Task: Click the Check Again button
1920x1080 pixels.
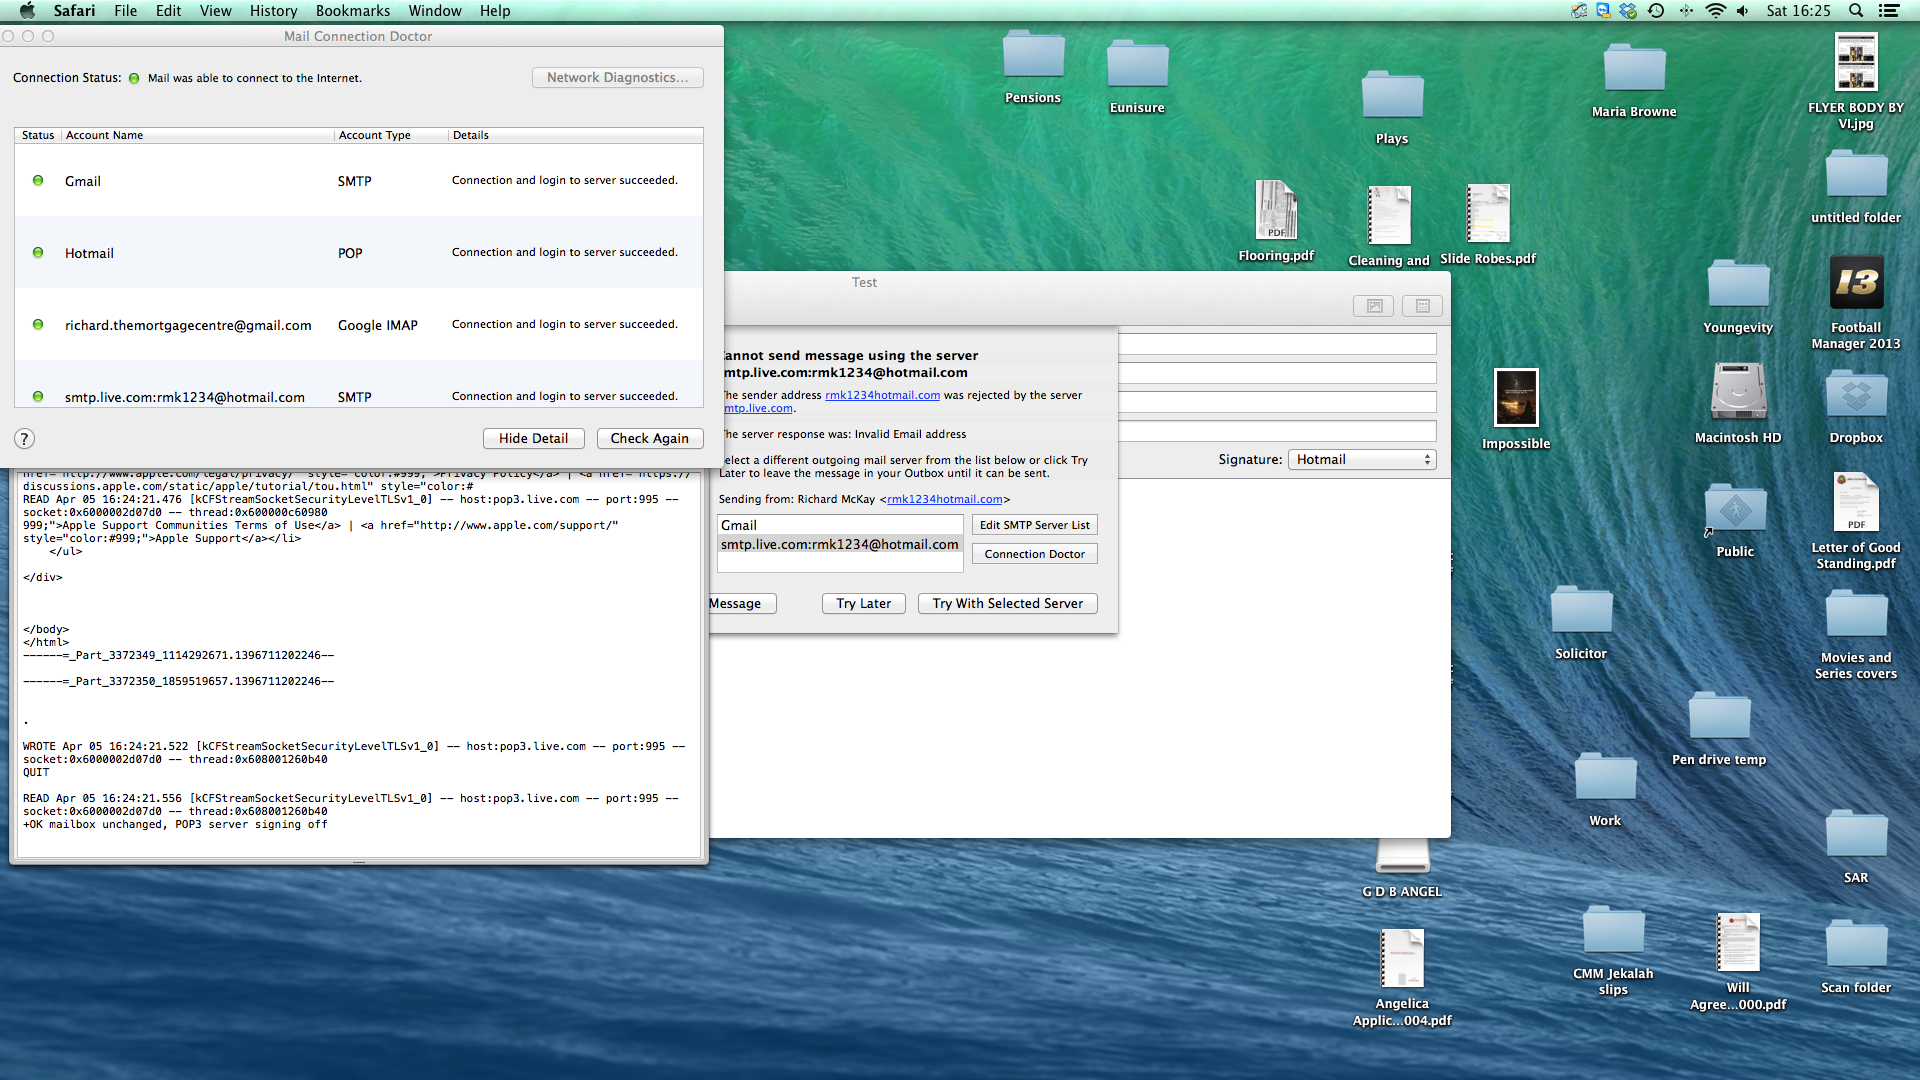Action: [649, 438]
